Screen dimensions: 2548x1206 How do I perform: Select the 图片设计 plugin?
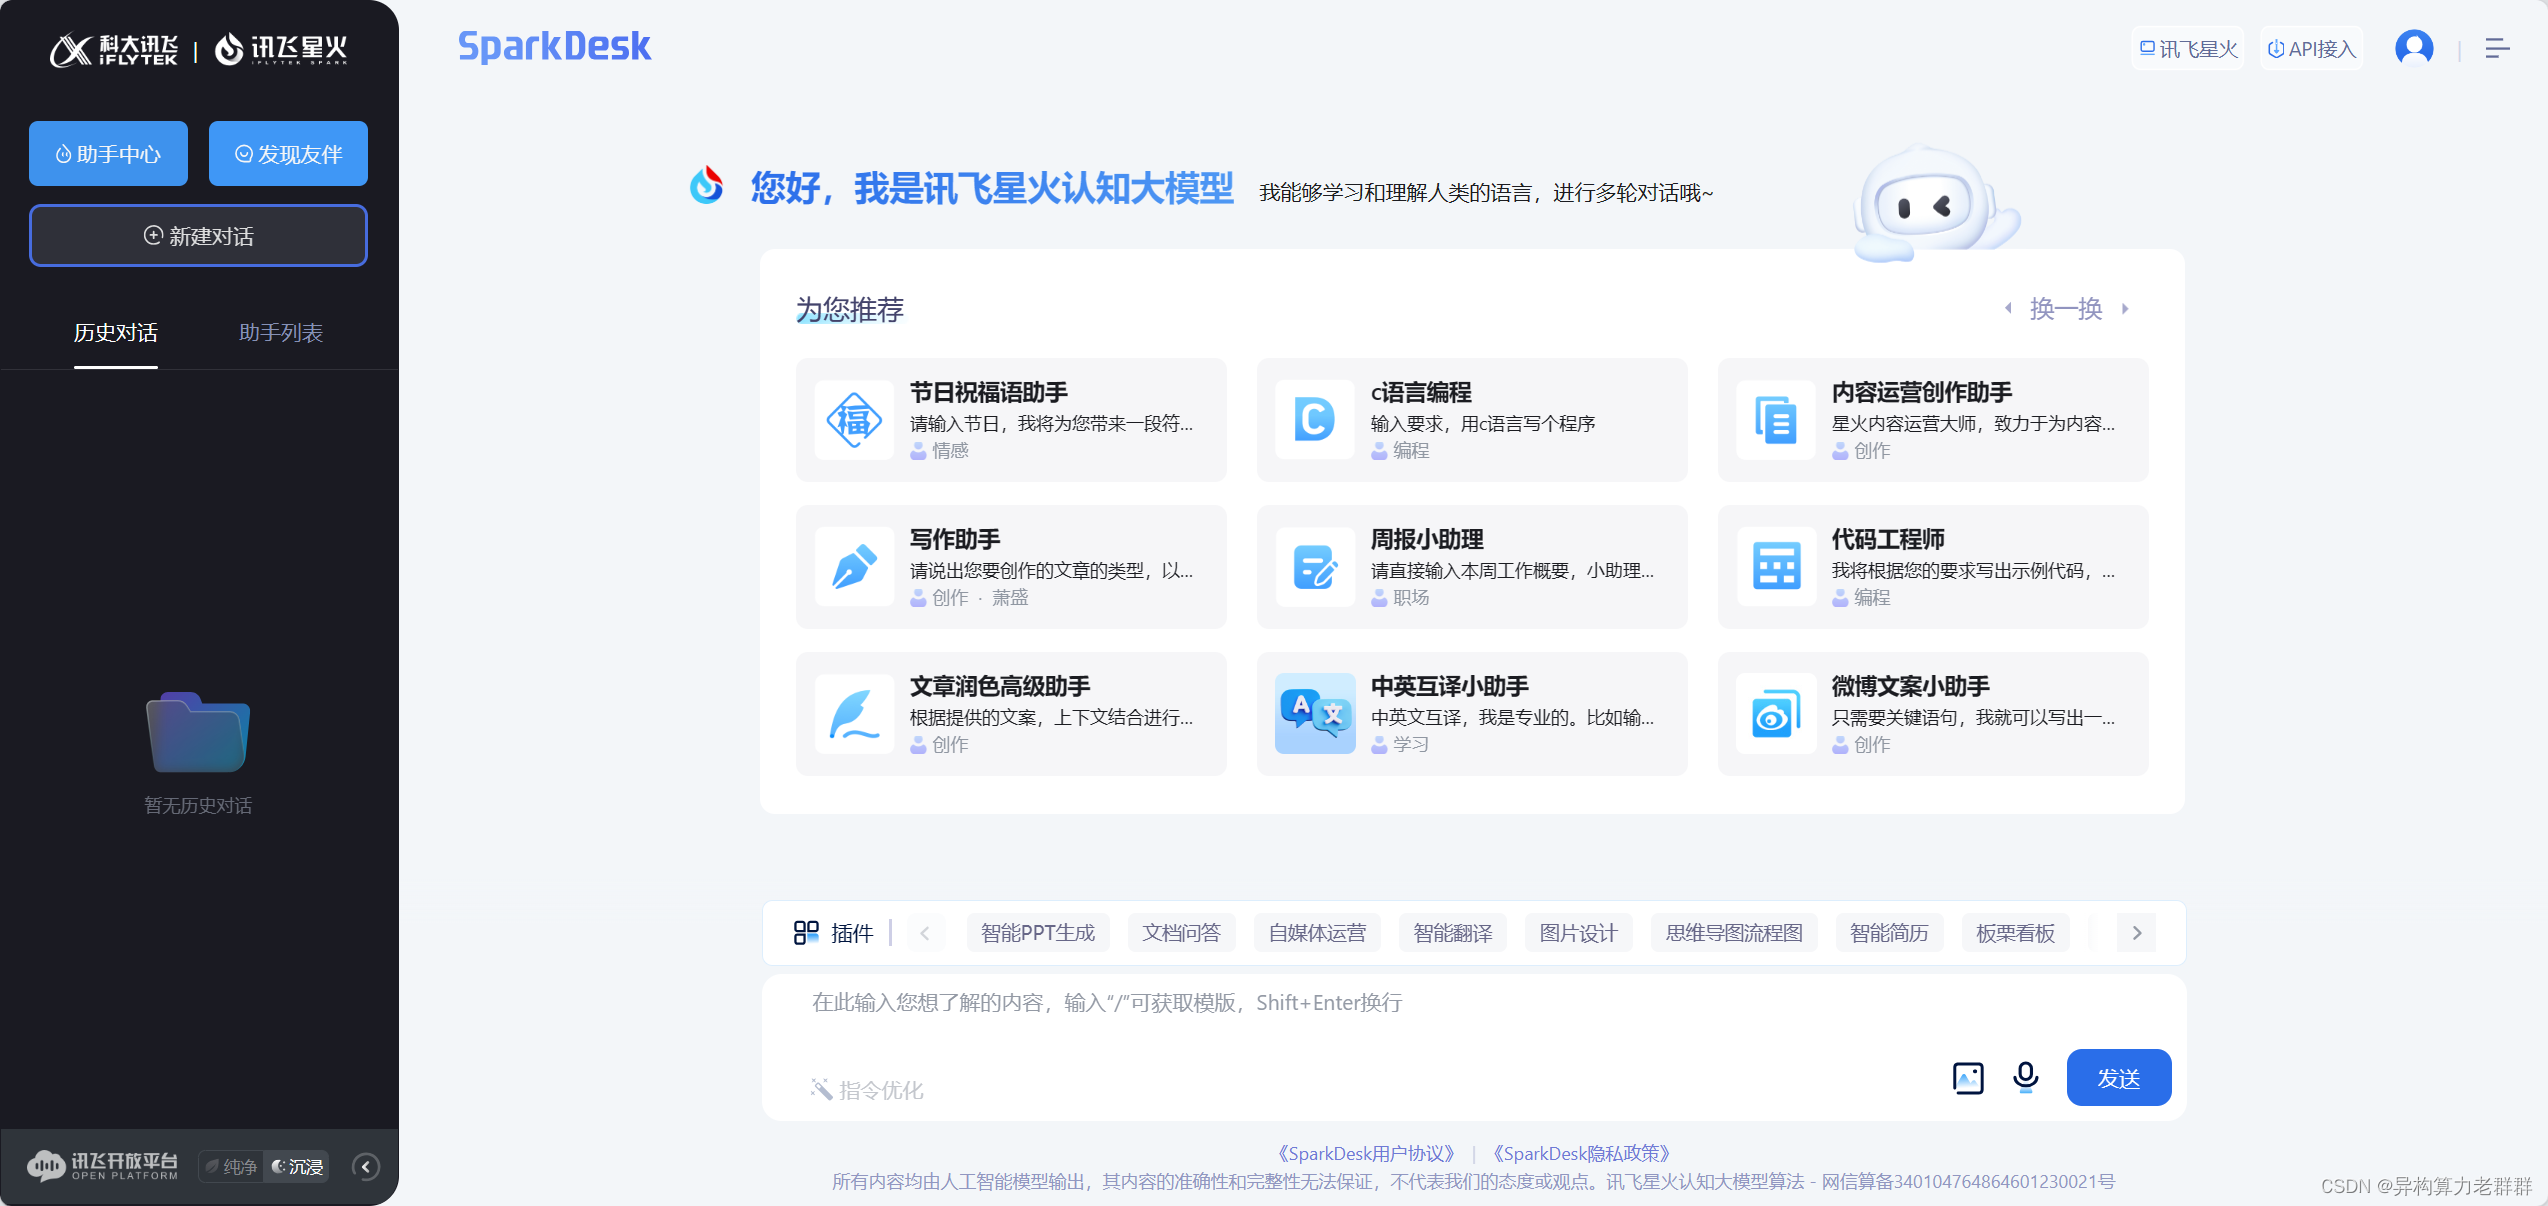point(1578,933)
